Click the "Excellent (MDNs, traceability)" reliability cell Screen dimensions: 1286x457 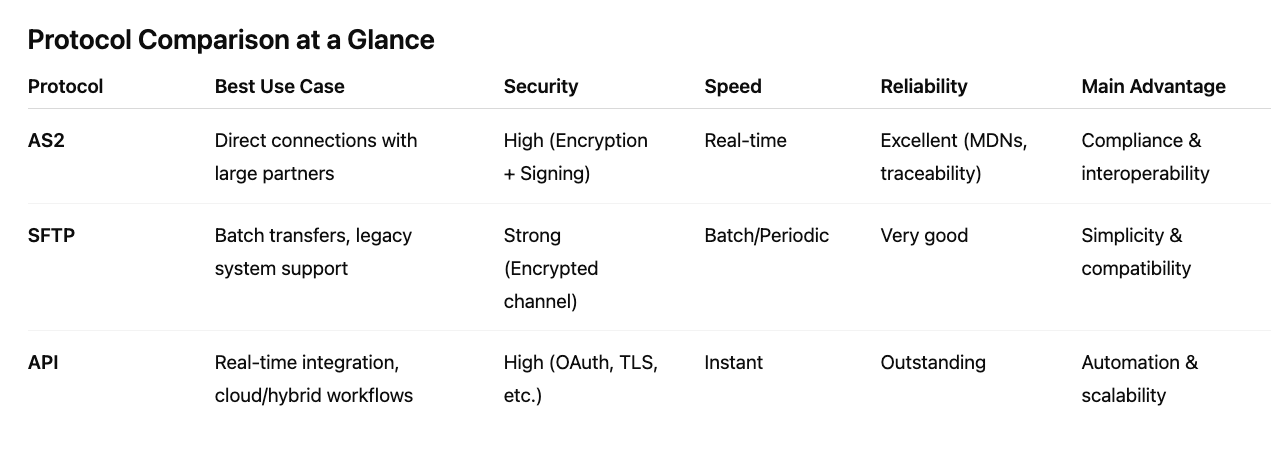pyautogui.click(x=953, y=157)
